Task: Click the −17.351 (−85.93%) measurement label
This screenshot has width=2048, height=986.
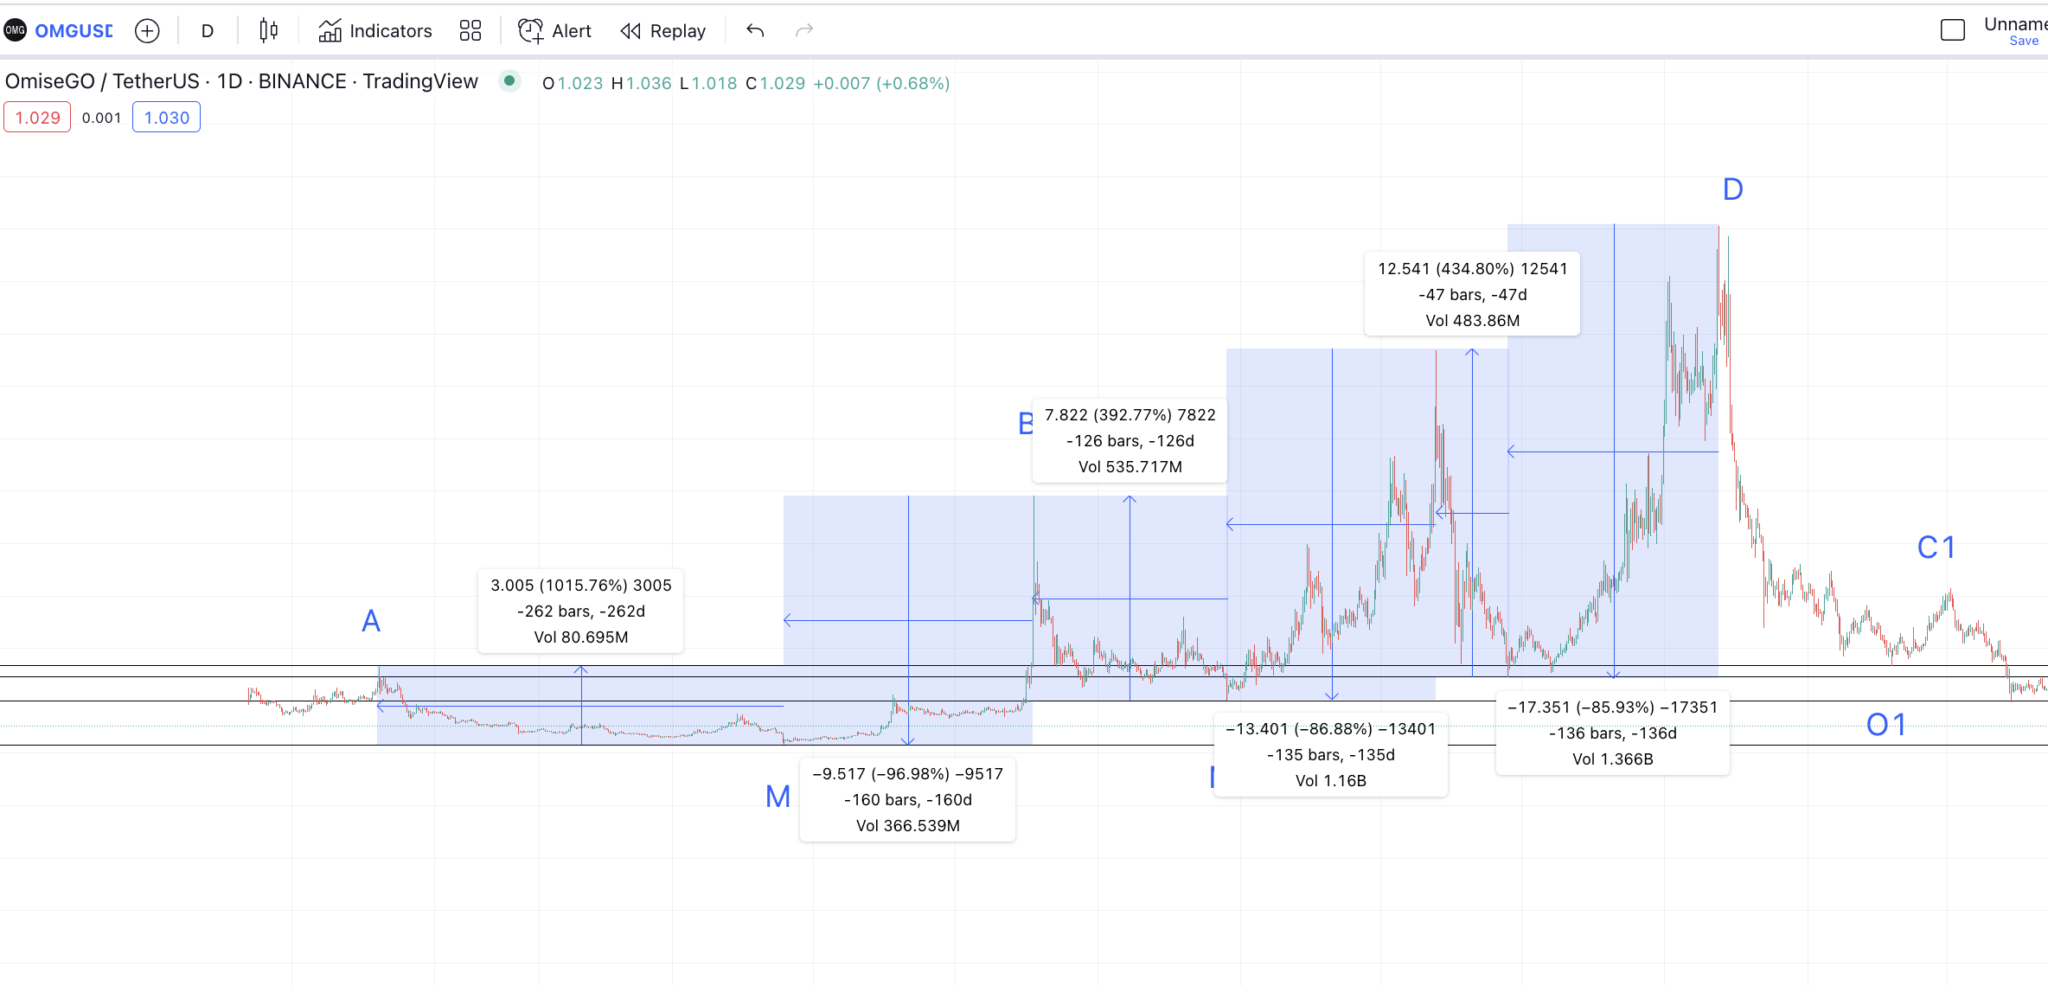Action: coord(1613,707)
